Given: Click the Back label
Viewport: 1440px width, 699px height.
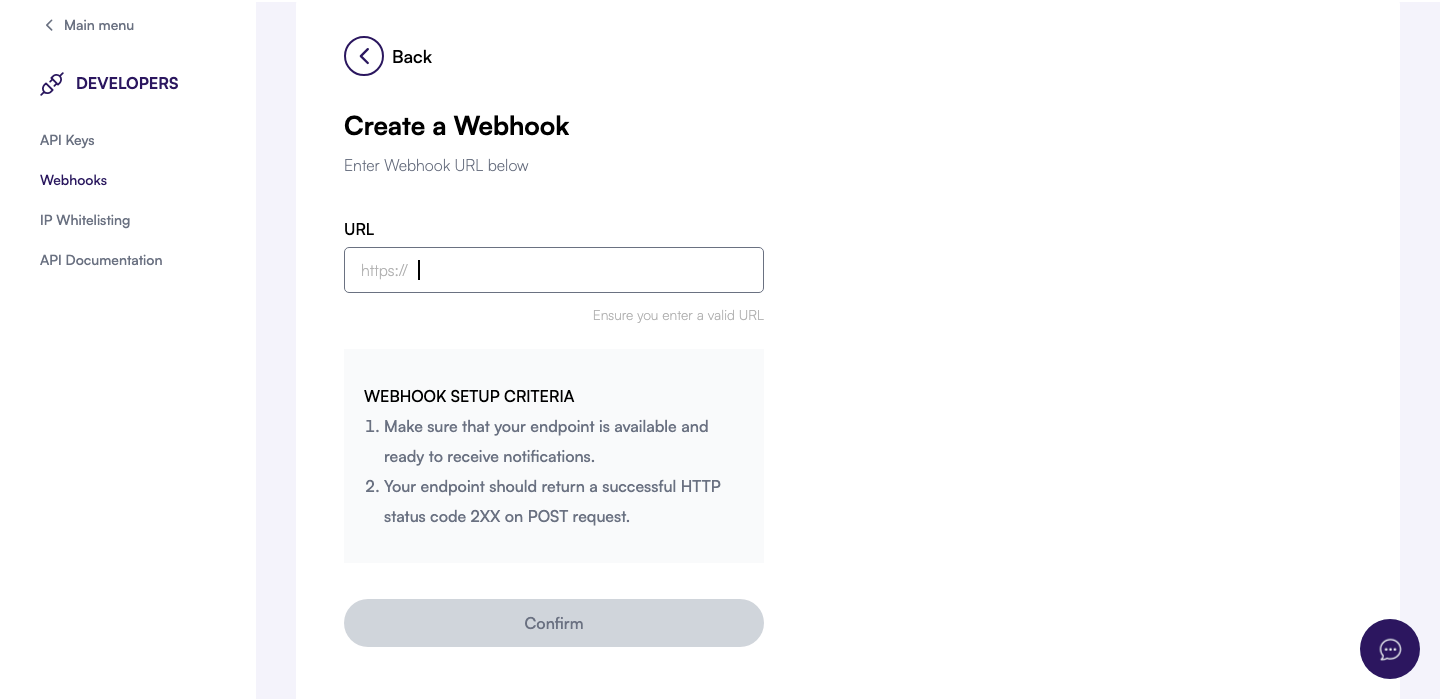Looking at the screenshot, I should point(412,57).
